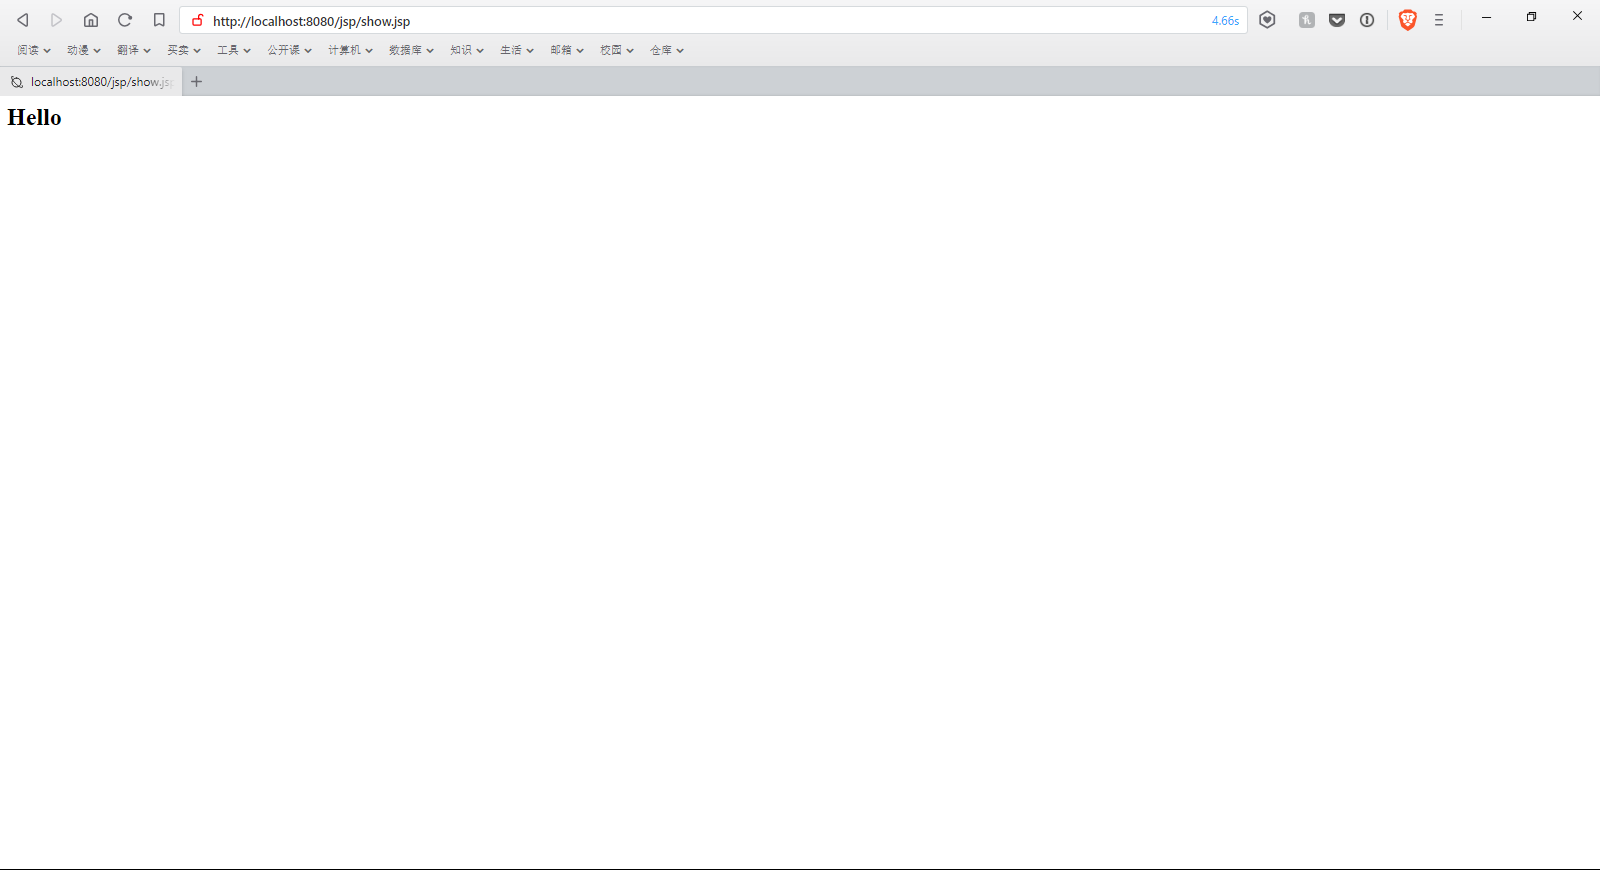This screenshot has height=870, width=1600.
Task: Open the 邮箱 bookmarks folder
Action: [567, 50]
